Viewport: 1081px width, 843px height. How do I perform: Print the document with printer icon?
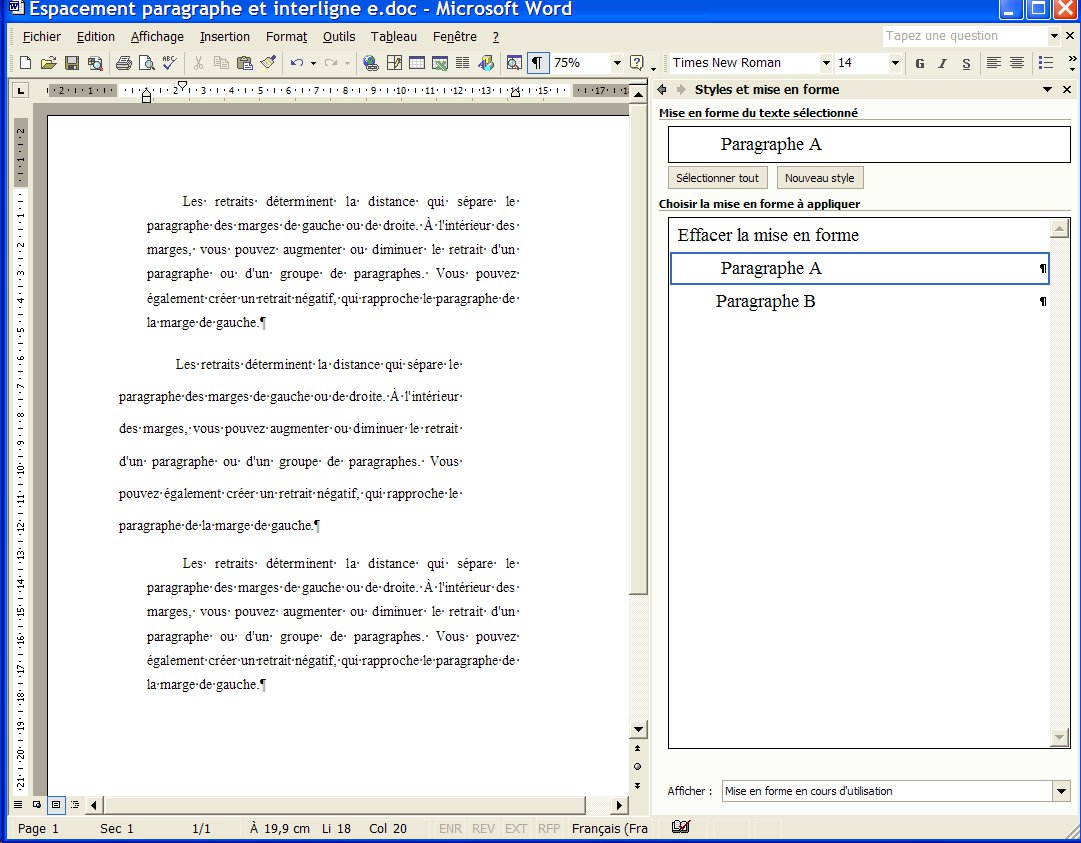123,63
